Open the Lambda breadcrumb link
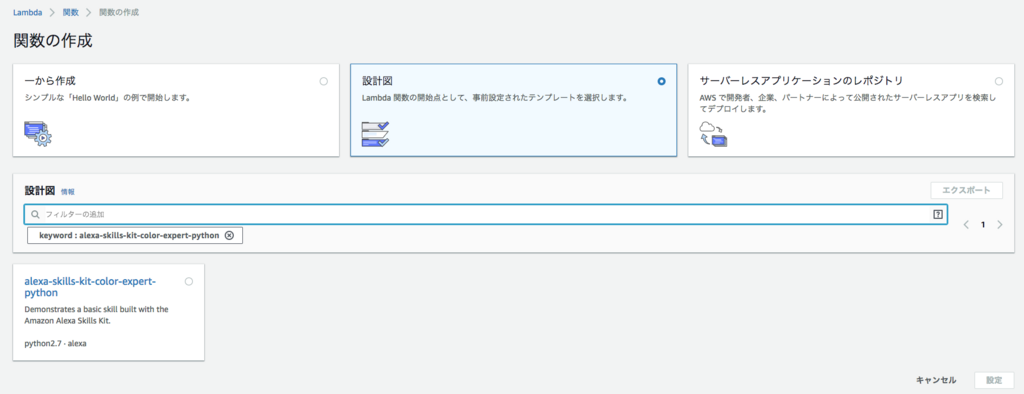The image size is (1024, 394). pyautogui.click(x=27, y=12)
